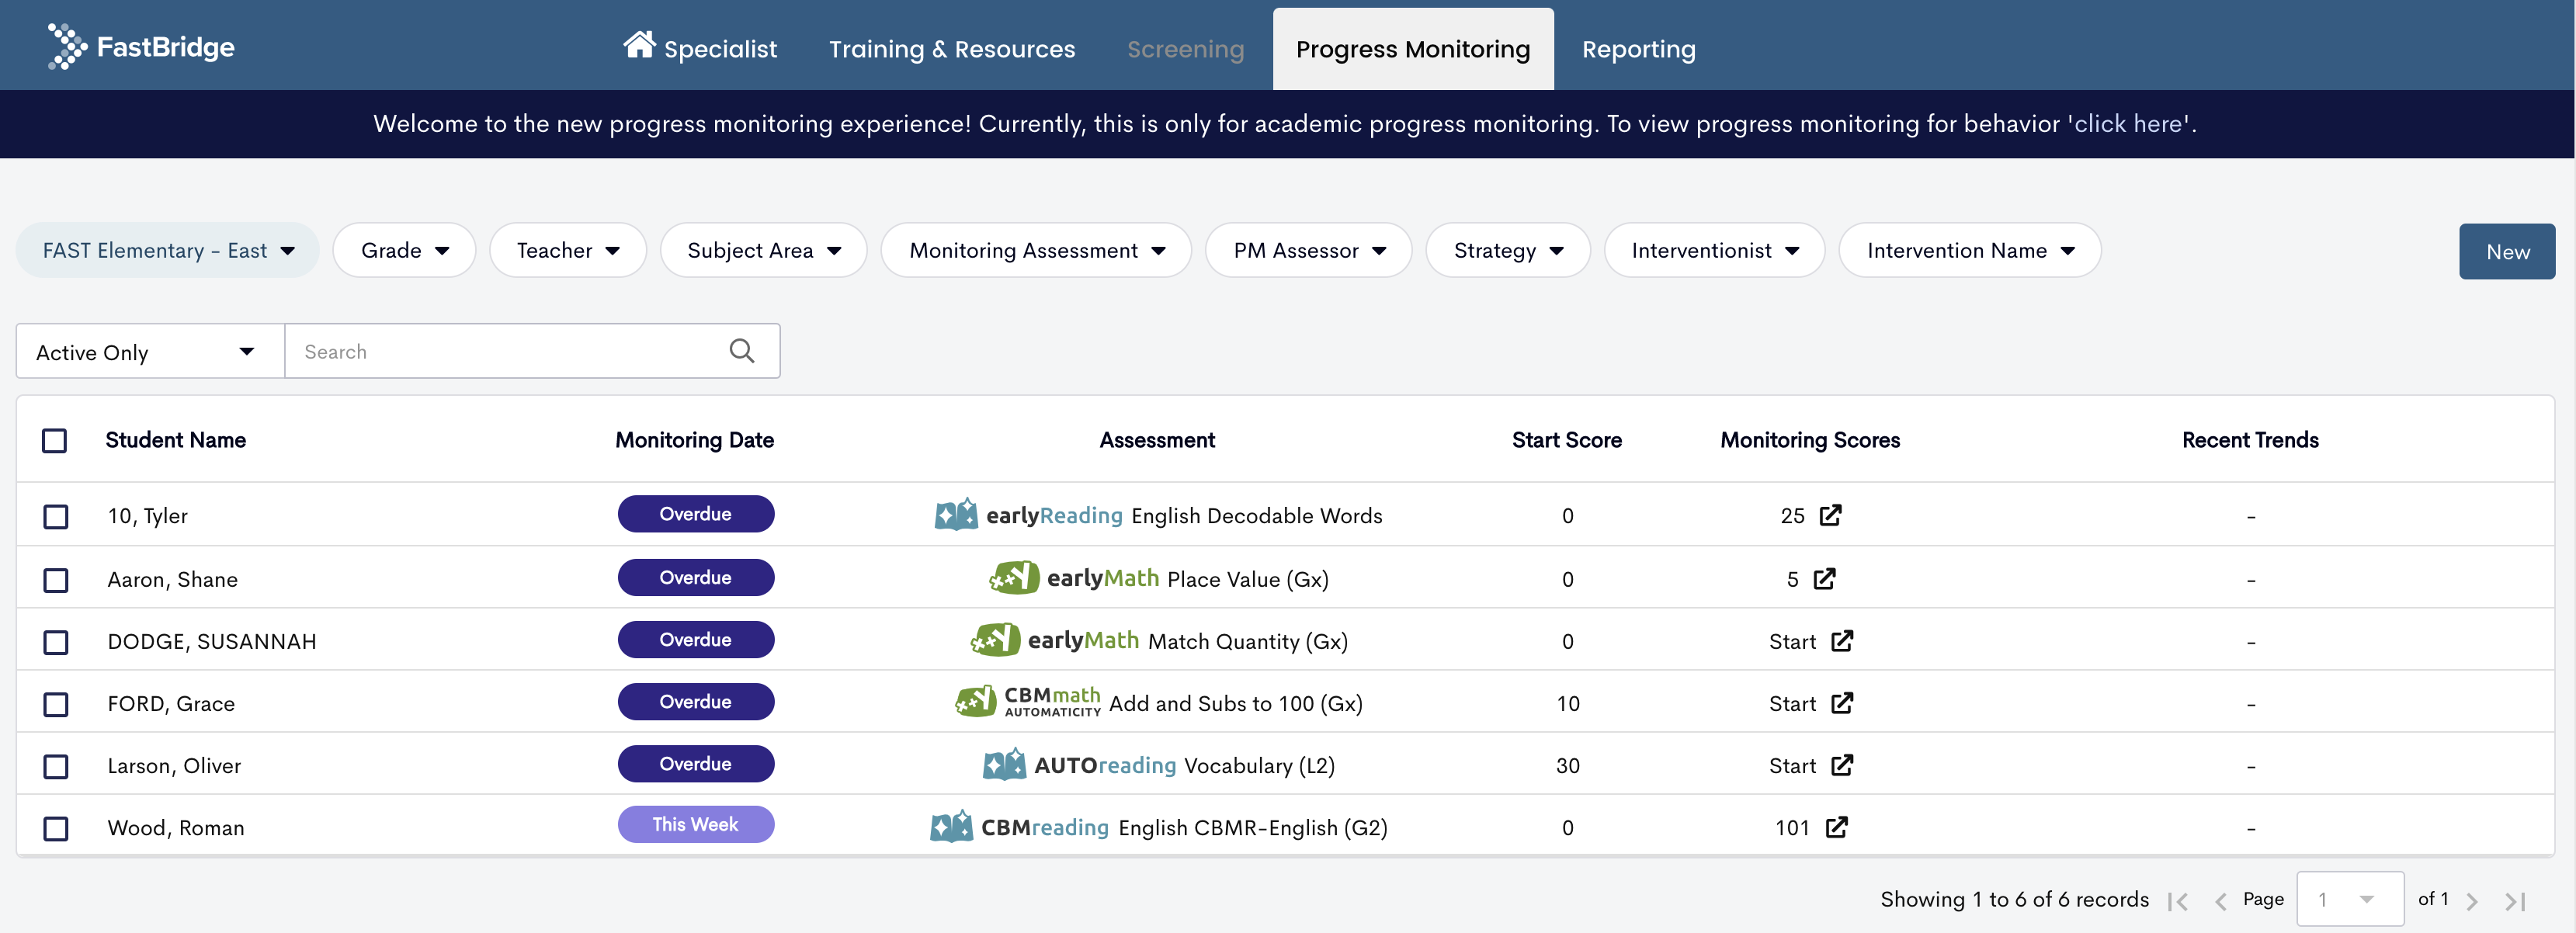Expand the Intervention Name filter
The height and width of the screenshot is (933, 2576).
(1970, 250)
